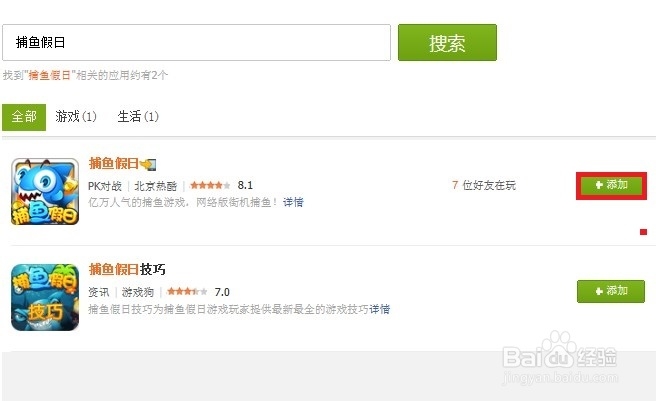View the 7 位好友在玩 friends text
656x401 pixels.
tap(484, 185)
